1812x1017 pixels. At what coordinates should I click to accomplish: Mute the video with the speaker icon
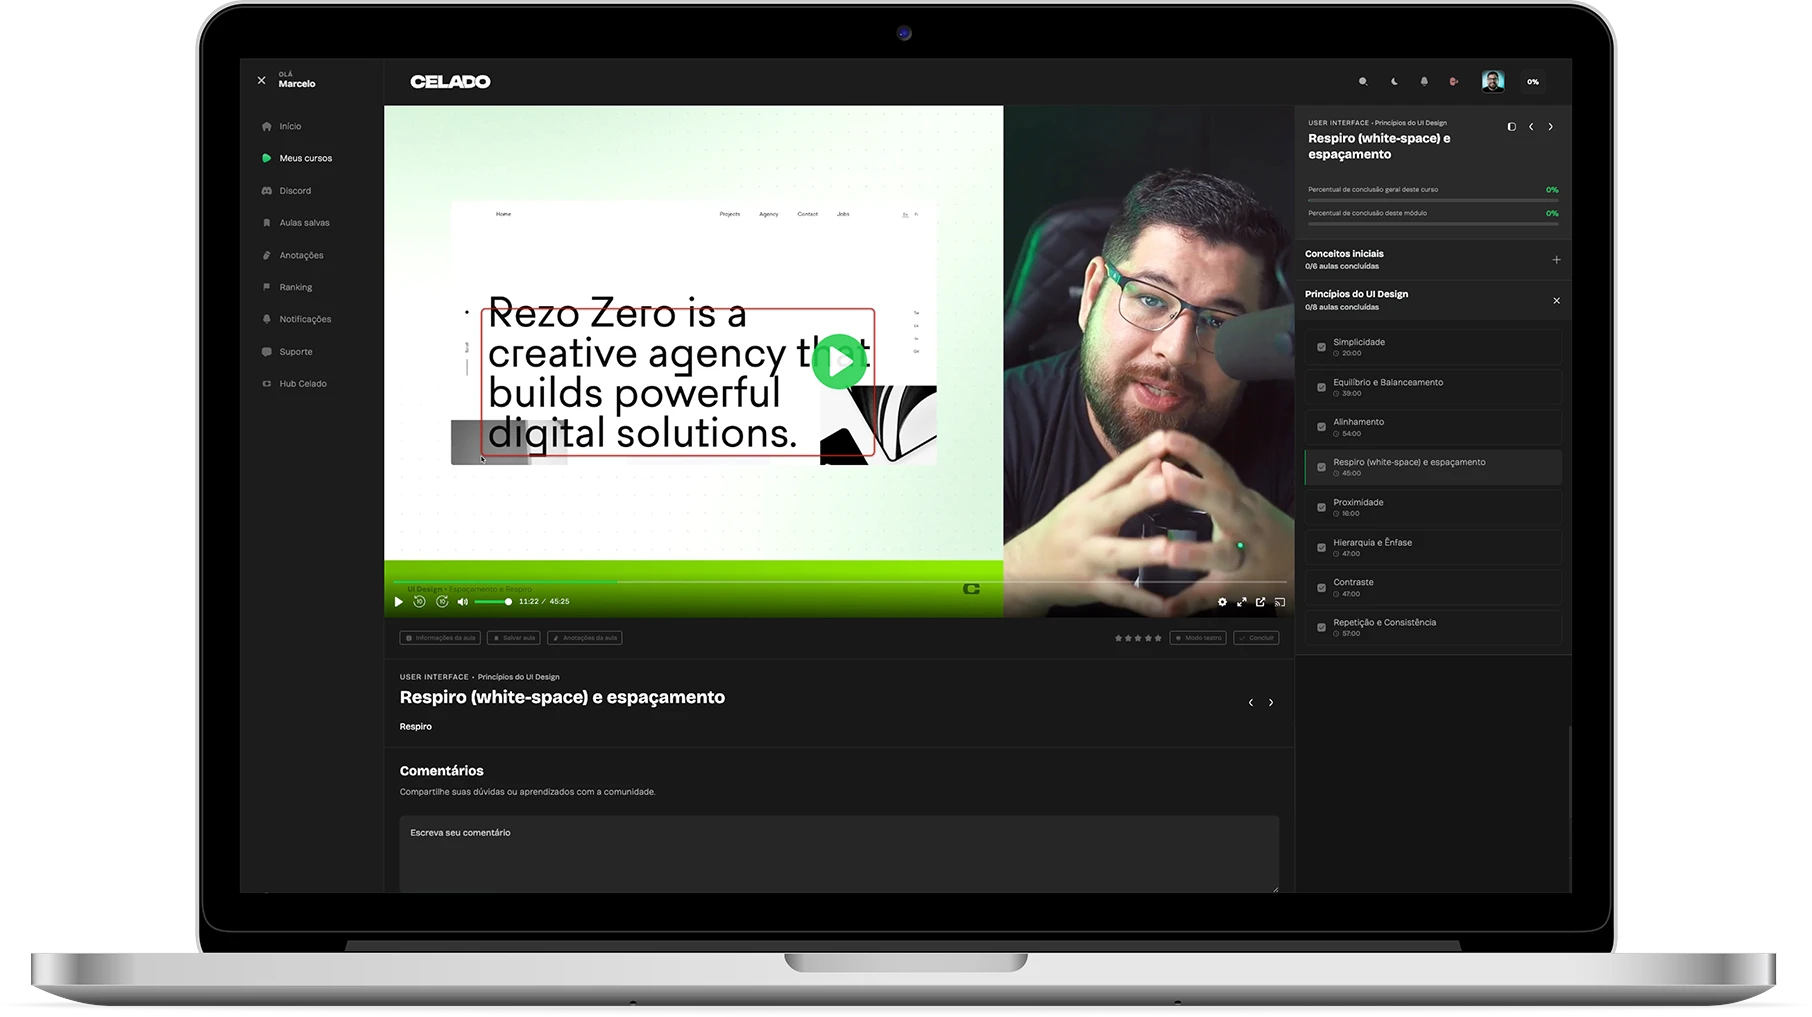(x=462, y=602)
